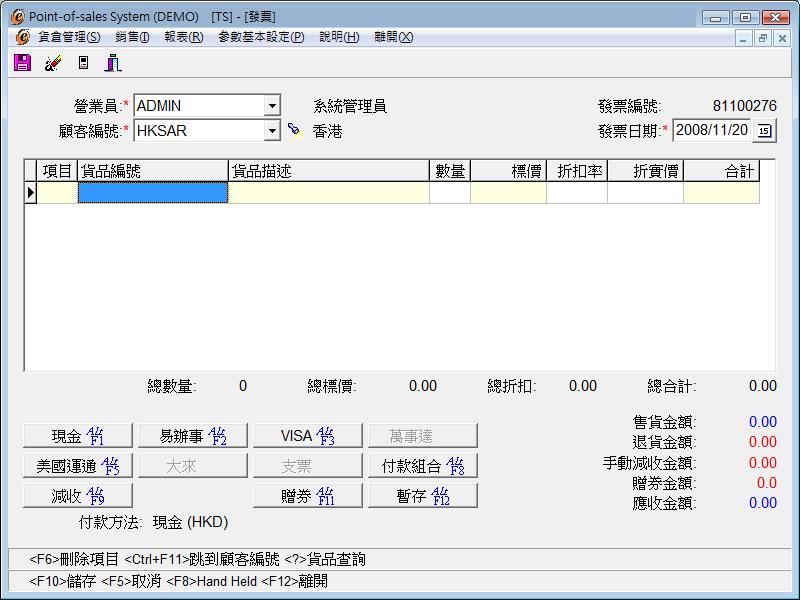Click the cancel/clear eraser toolbar icon
The height and width of the screenshot is (600, 800).
click(52, 63)
